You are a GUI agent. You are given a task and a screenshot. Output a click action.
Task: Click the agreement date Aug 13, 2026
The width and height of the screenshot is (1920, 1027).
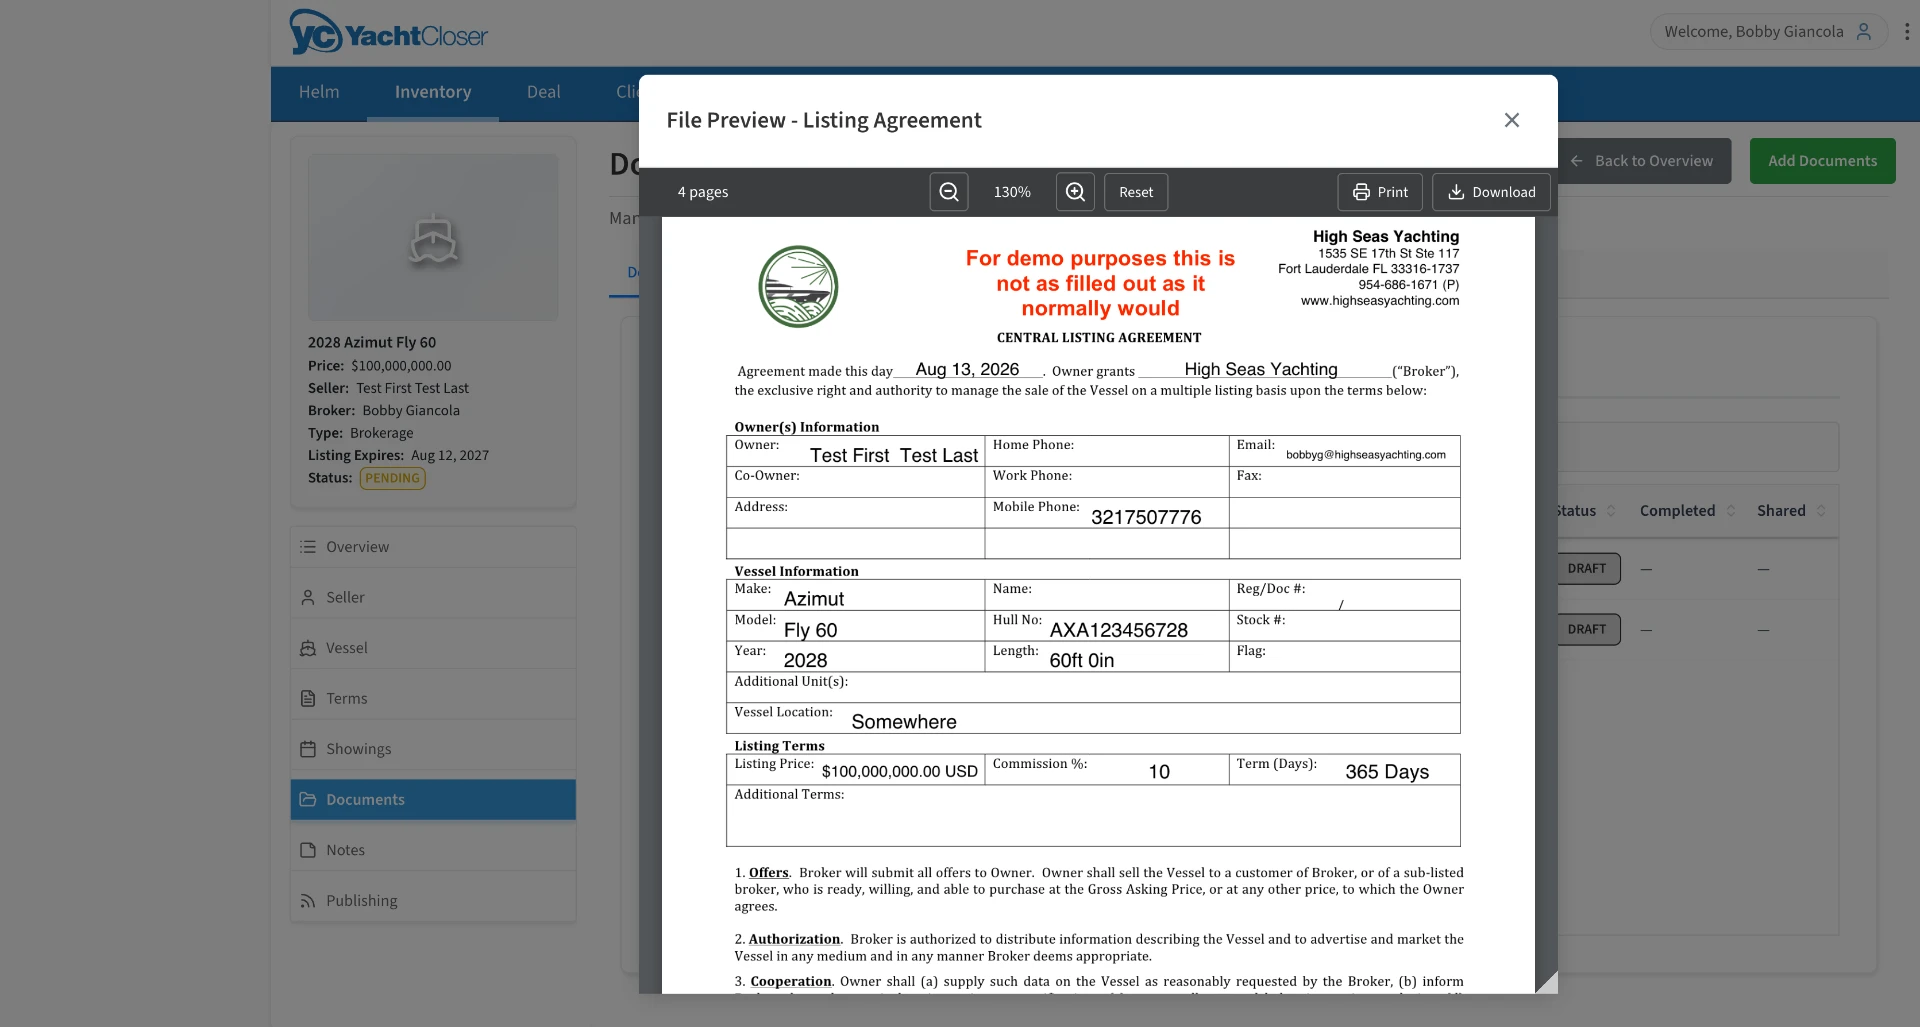(x=967, y=370)
